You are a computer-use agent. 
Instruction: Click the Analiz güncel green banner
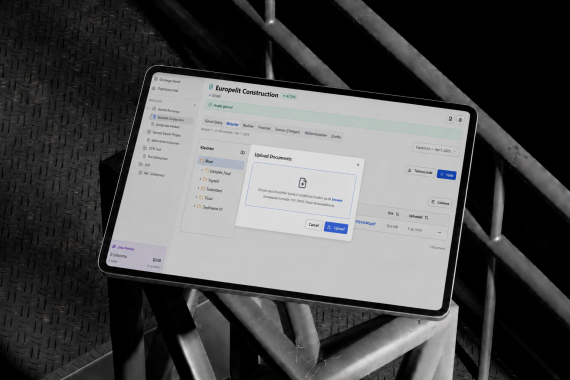[x=334, y=121]
